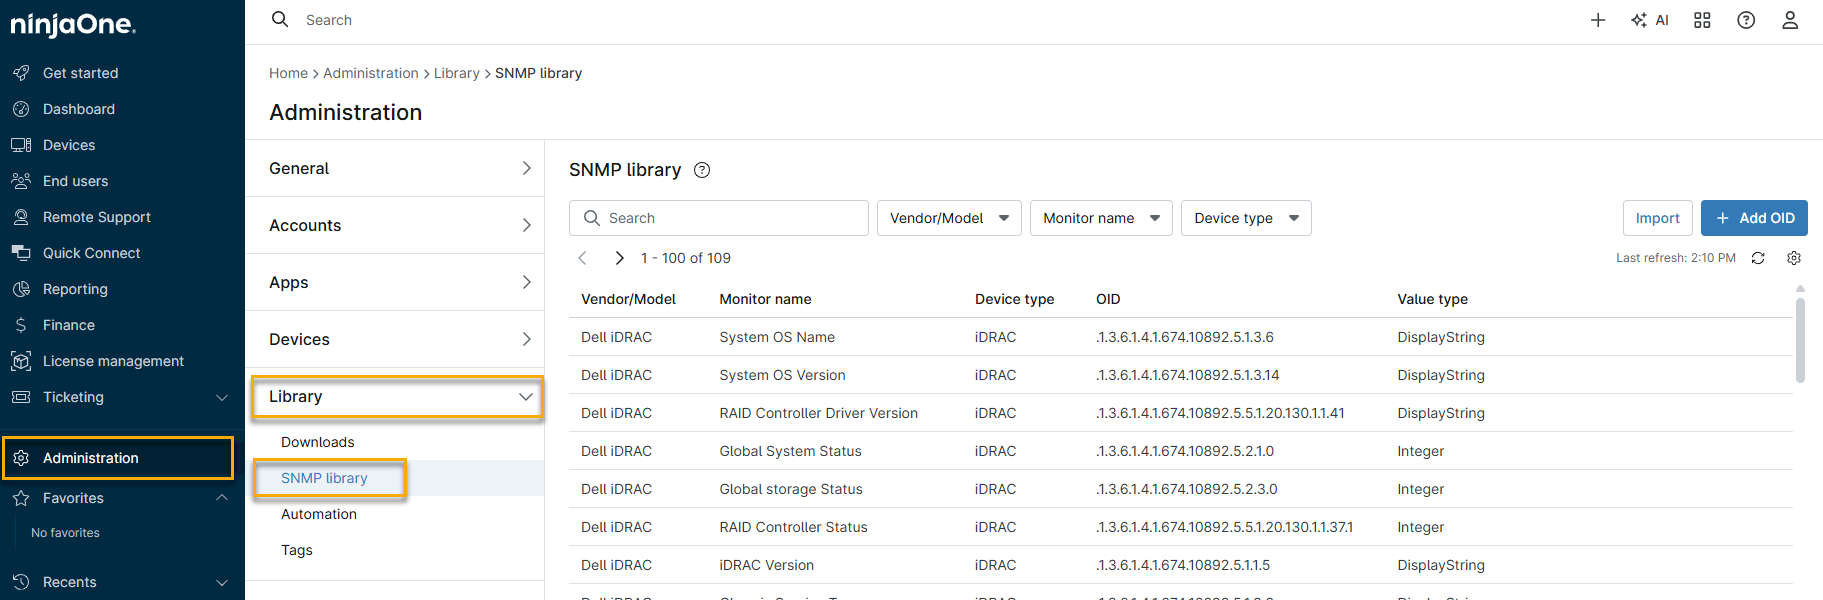
Task: Click the Dashboard gauge icon
Action: click(21, 109)
